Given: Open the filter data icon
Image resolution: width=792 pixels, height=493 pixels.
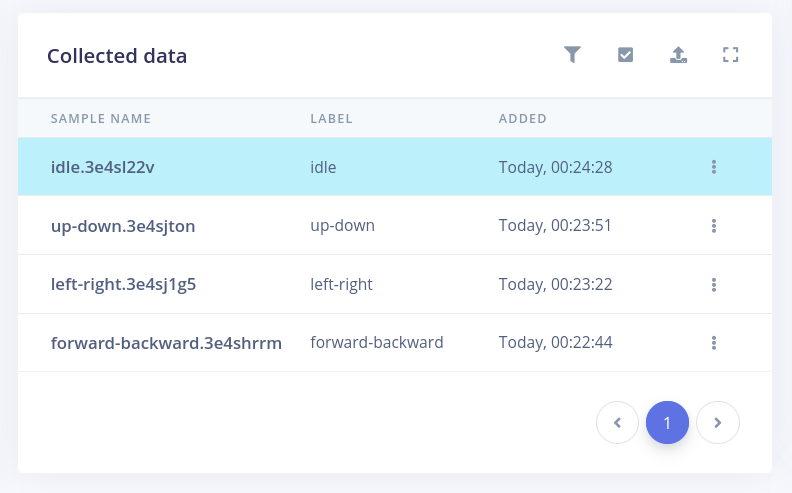Looking at the screenshot, I should [572, 55].
